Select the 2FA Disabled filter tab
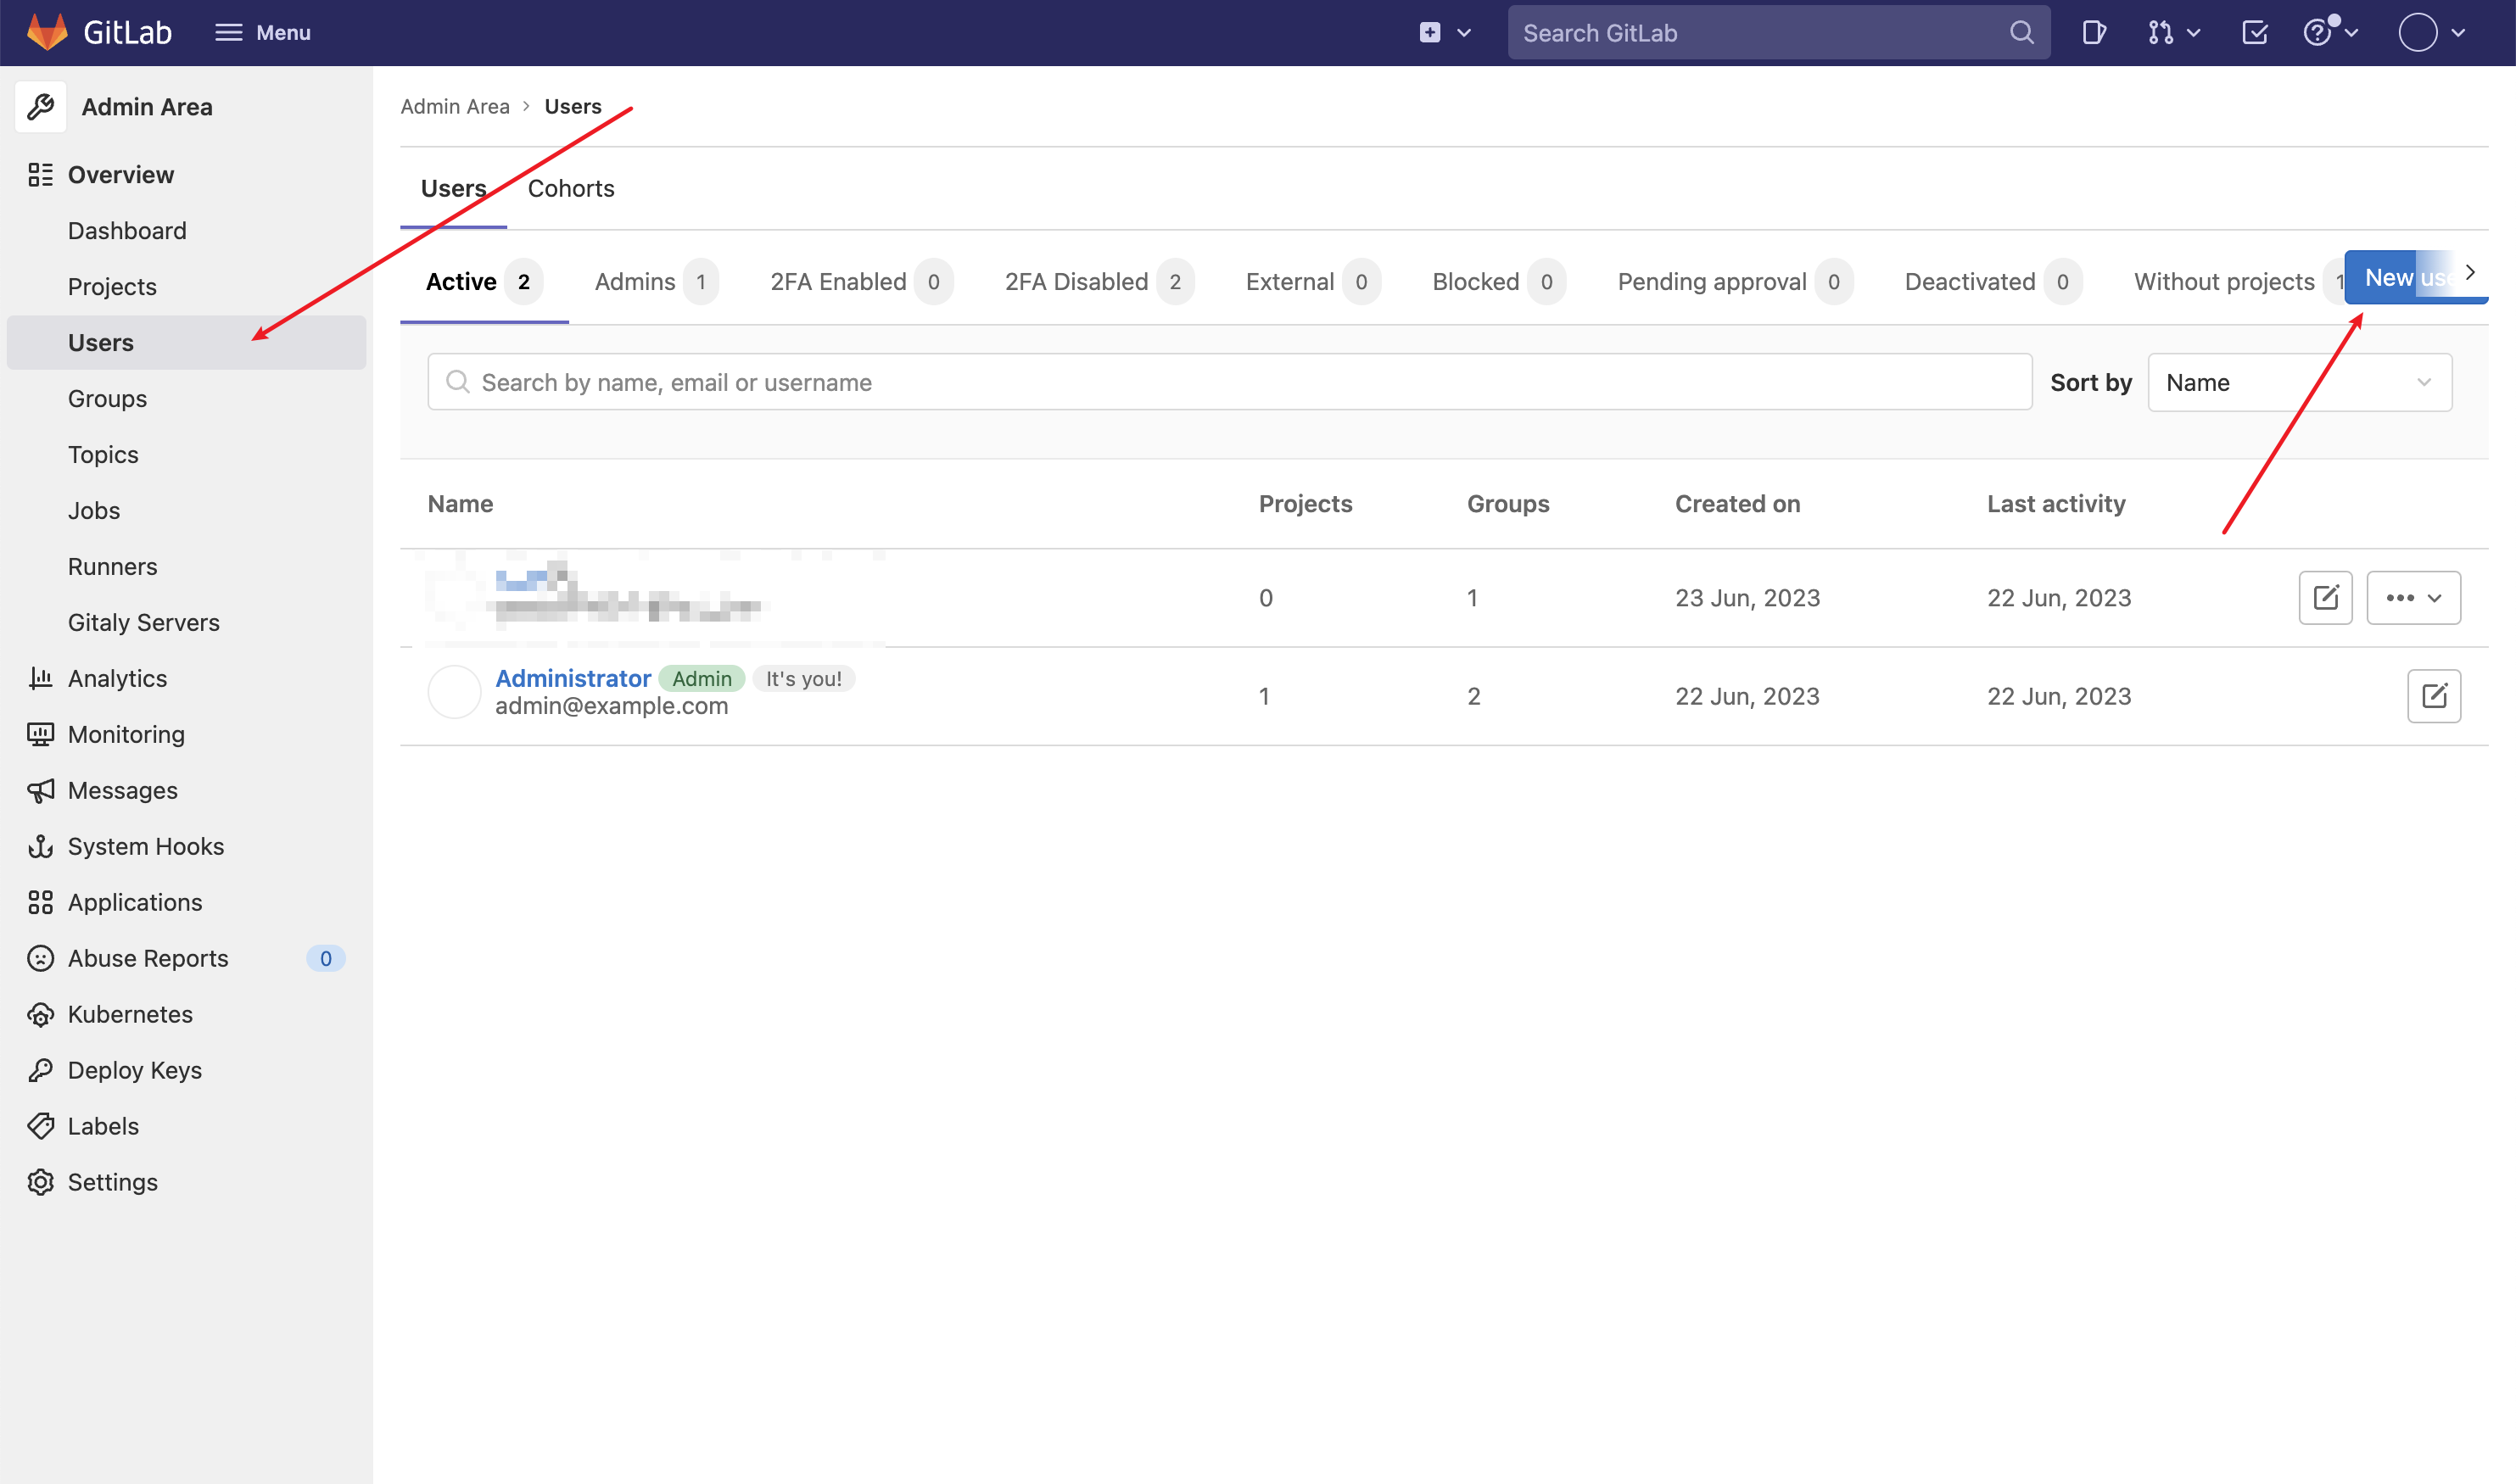The width and height of the screenshot is (2516, 1484). coord(1099,282)
